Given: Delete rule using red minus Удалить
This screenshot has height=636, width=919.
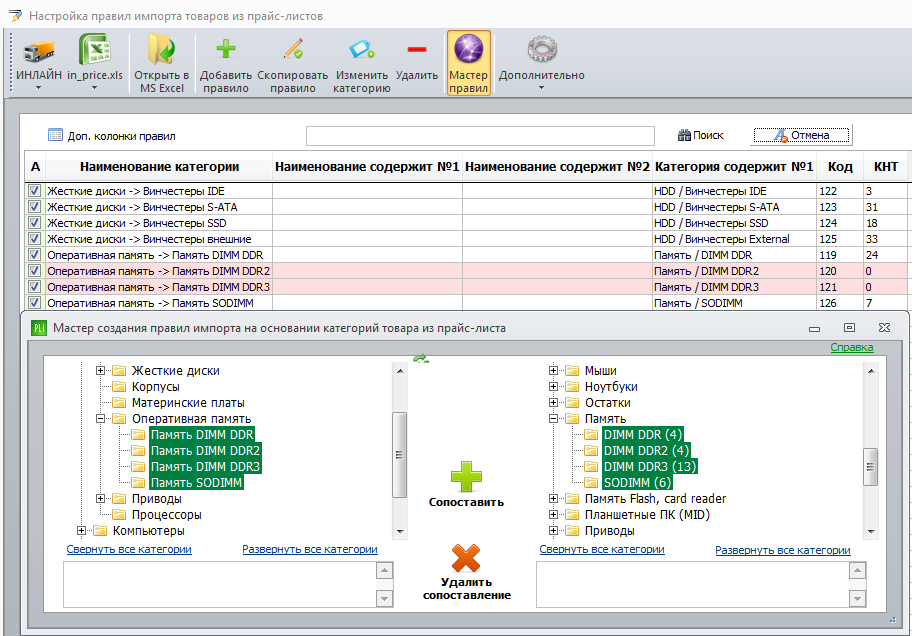Looking at the screenshot, I should (x=417, y=49).
